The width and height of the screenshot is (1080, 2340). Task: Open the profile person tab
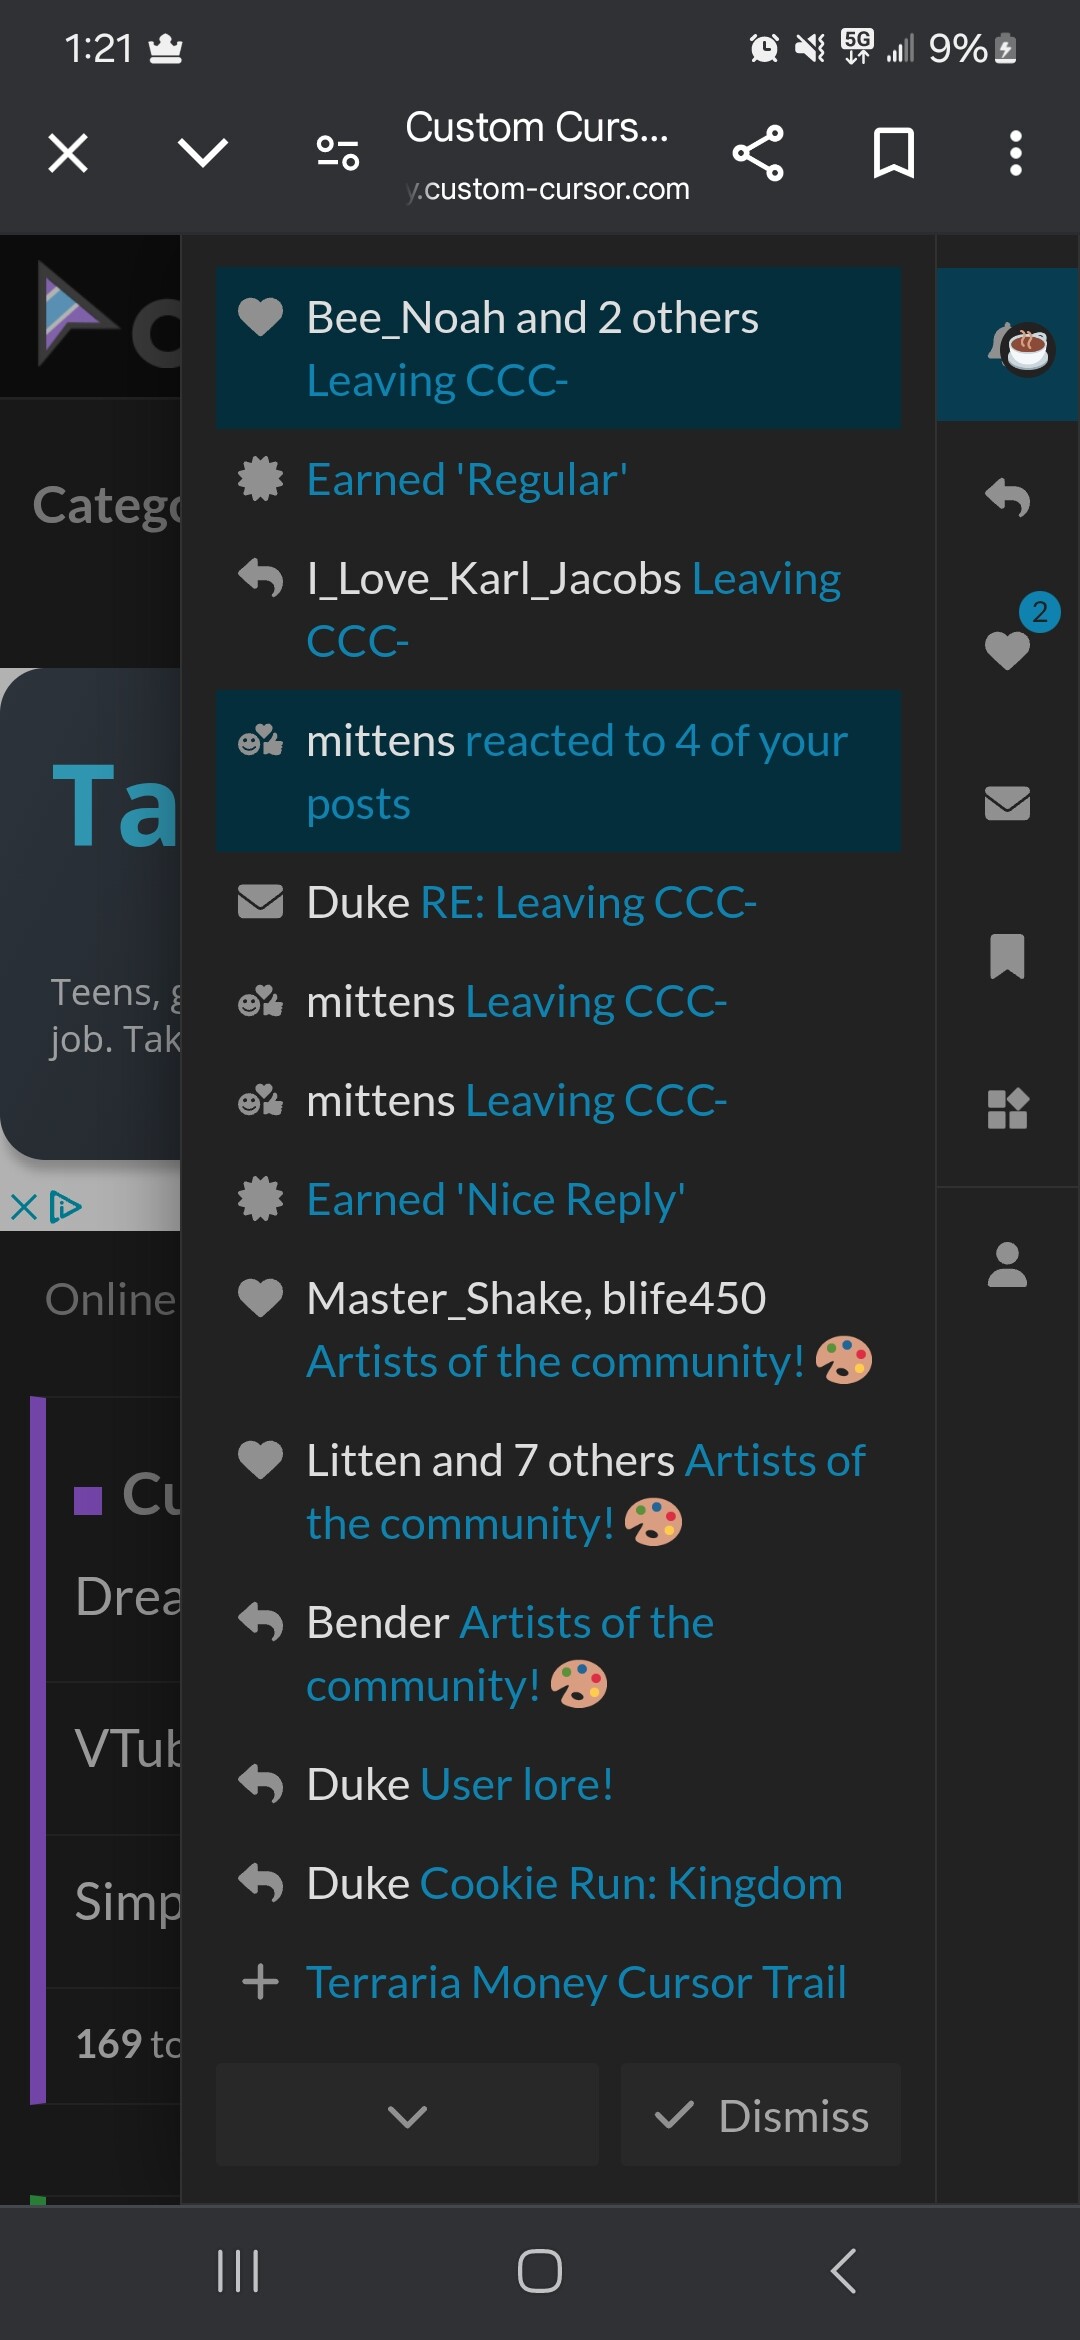(1007, 1265)
